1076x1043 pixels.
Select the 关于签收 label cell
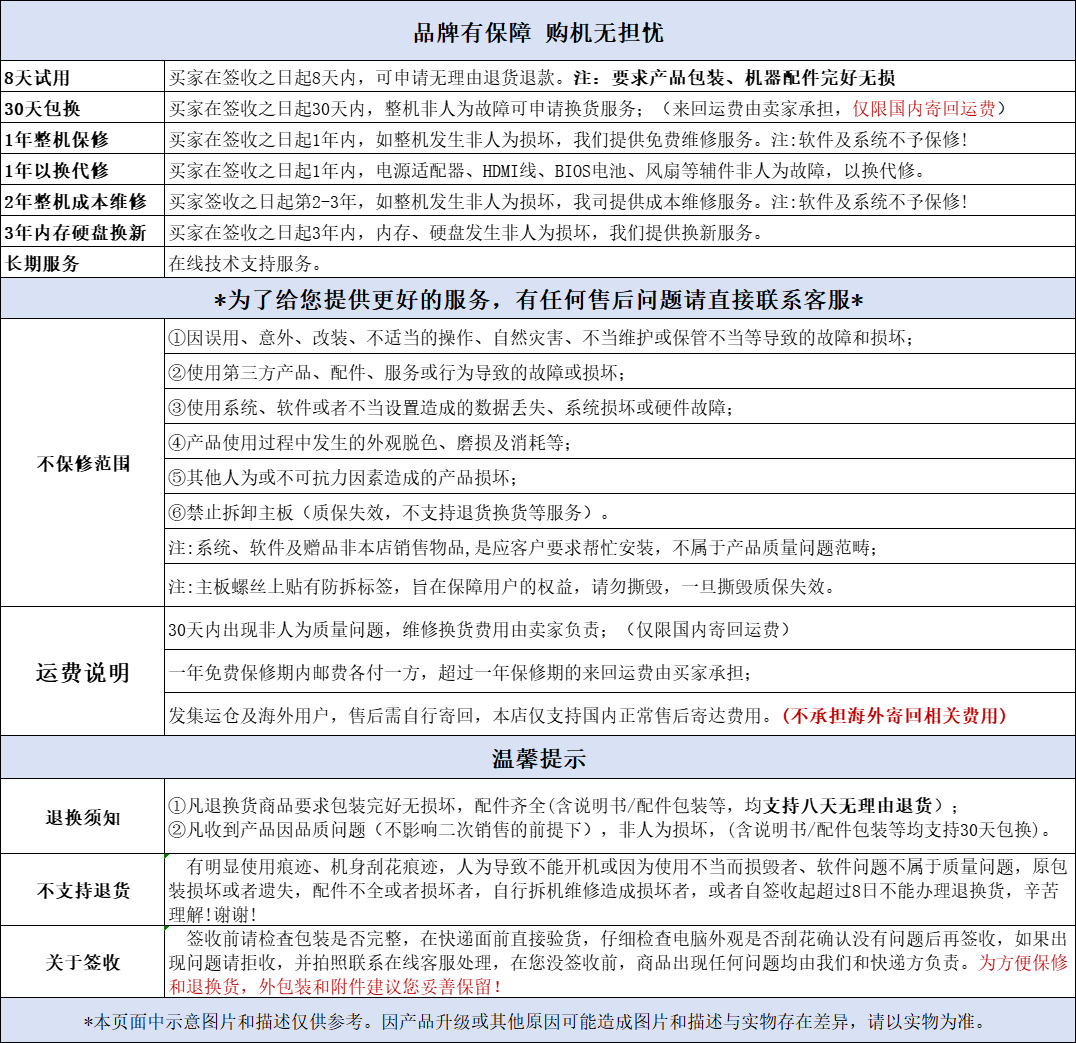[82, 962]
